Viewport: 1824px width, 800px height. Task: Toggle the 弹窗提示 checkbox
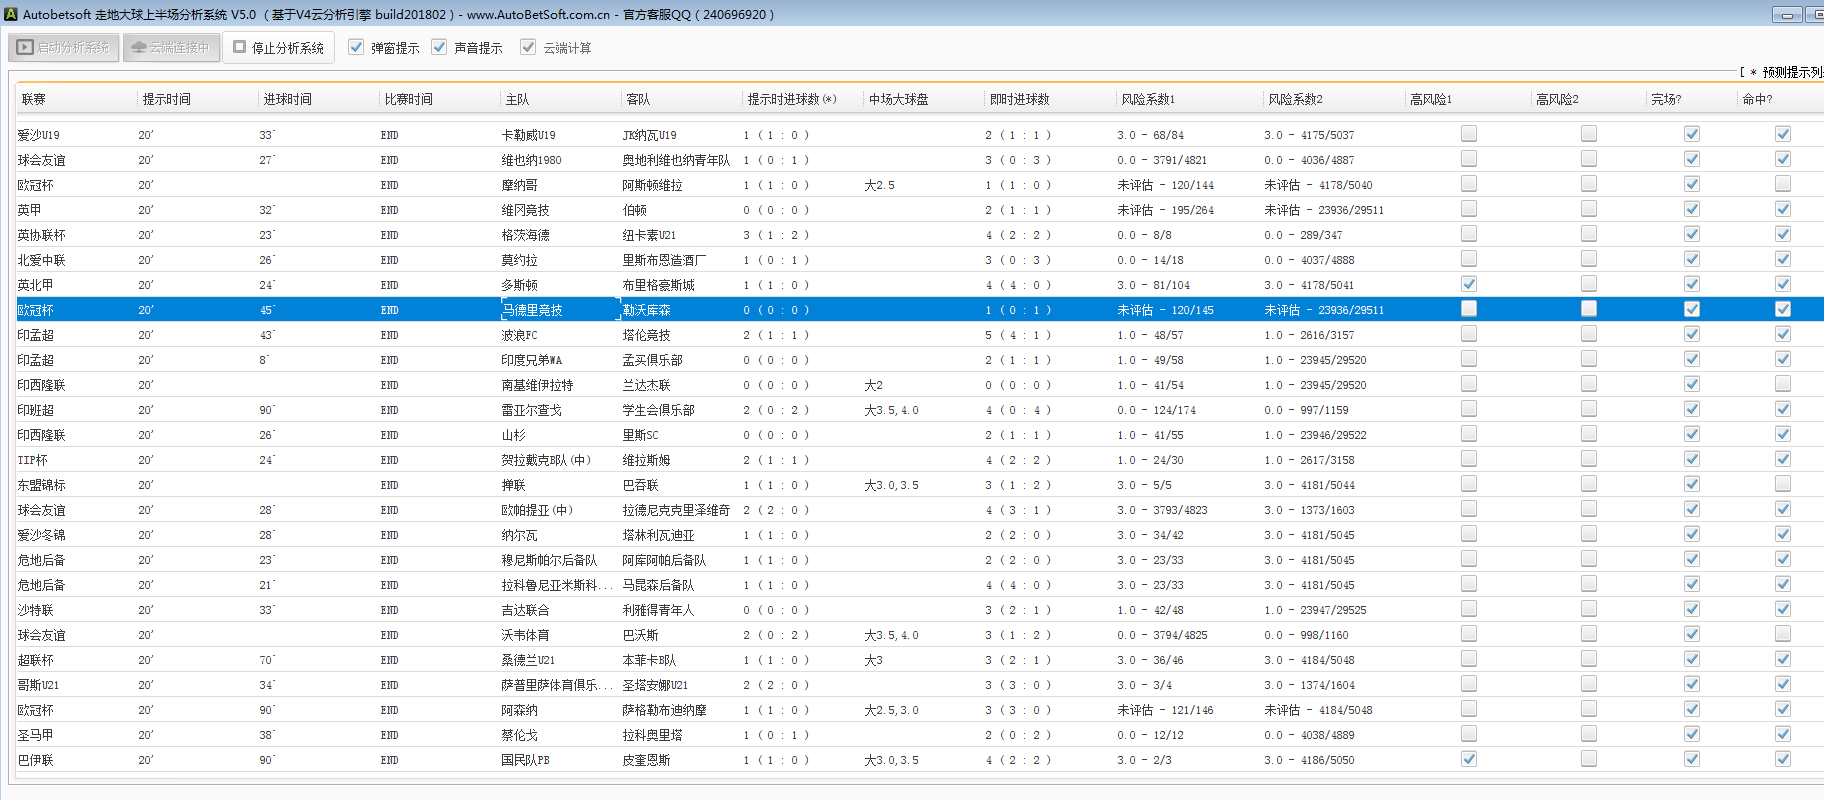[x=356, y=47]
